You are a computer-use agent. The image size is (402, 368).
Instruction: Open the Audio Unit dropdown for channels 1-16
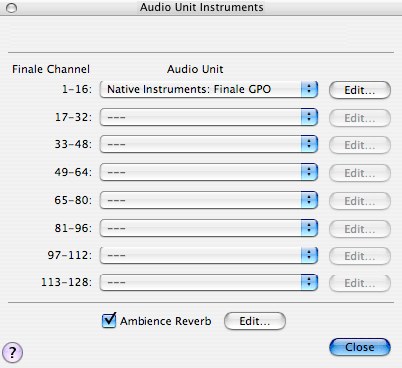pyautogui.click(x=209, y=89)
